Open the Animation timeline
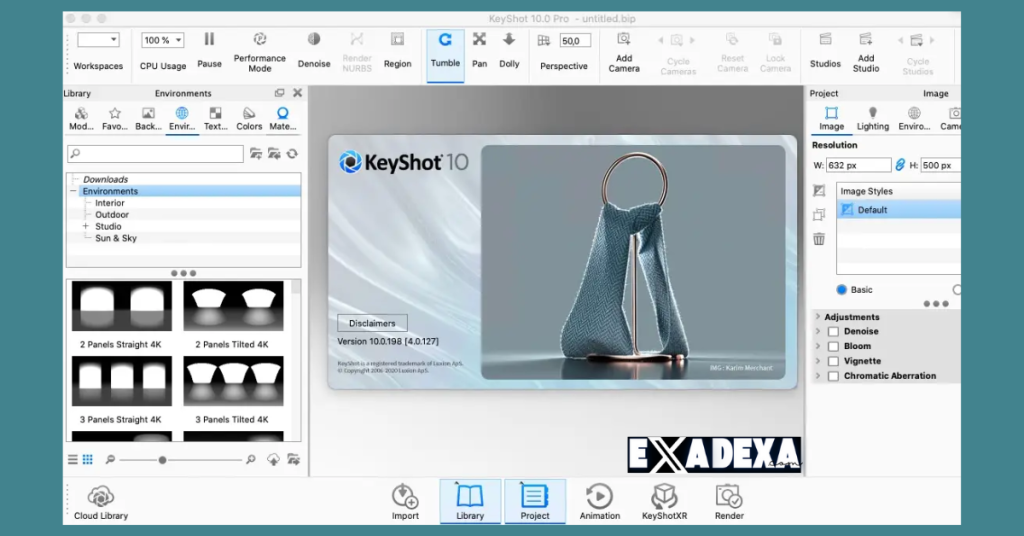1024x536 pixels. tap(600, 502)
